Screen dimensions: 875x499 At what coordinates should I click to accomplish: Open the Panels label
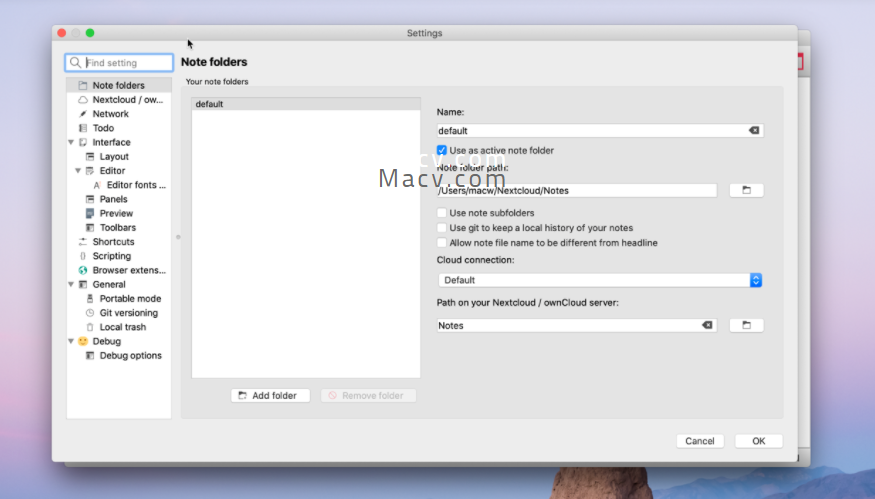pyautogui.click(x=113, y=199)
